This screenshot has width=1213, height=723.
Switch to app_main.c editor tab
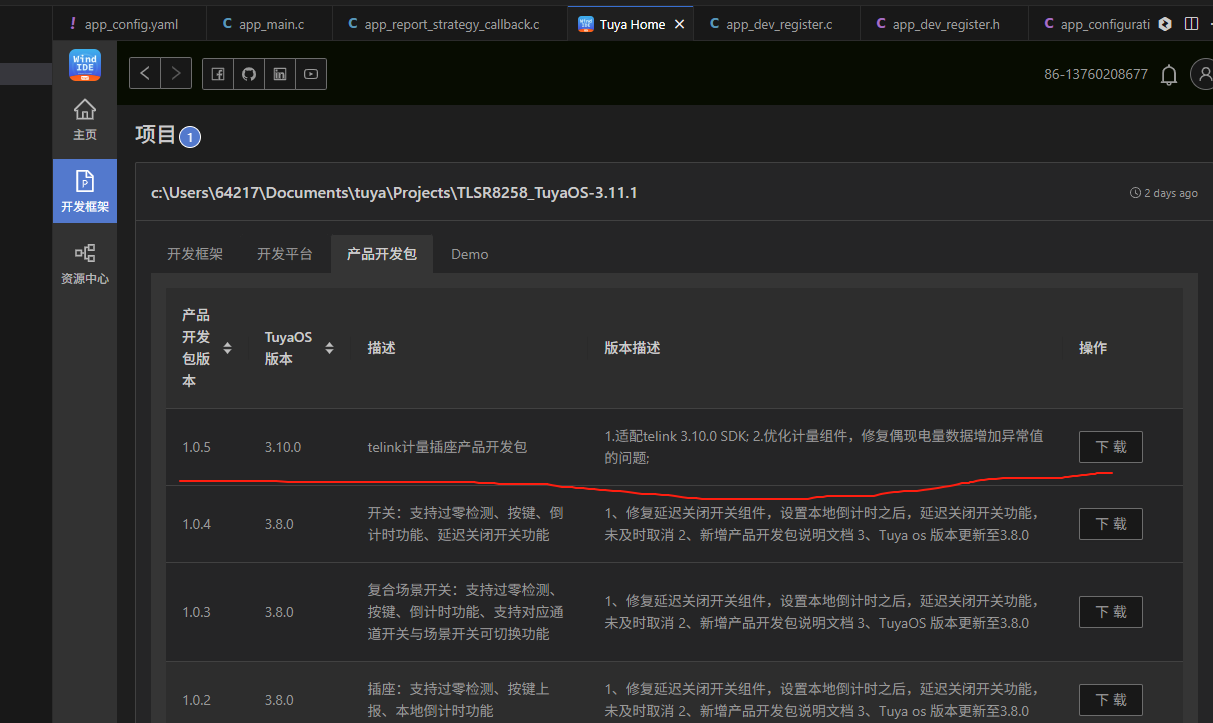pyautogui.click(x=270, y=24)
